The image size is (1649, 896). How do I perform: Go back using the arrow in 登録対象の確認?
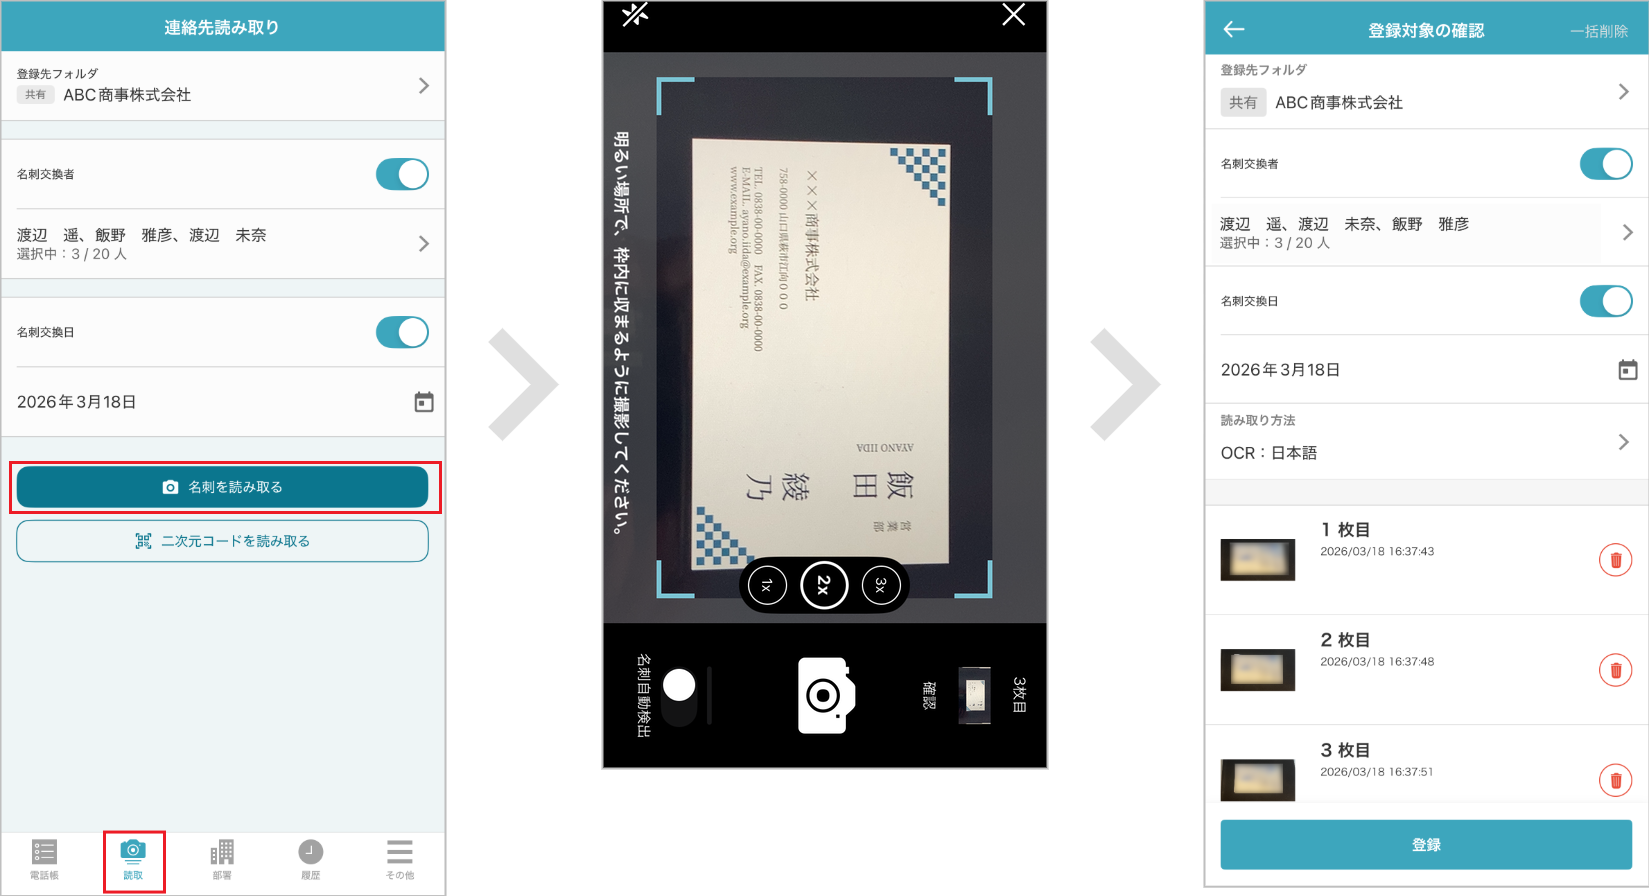[x=1234, y=30]
